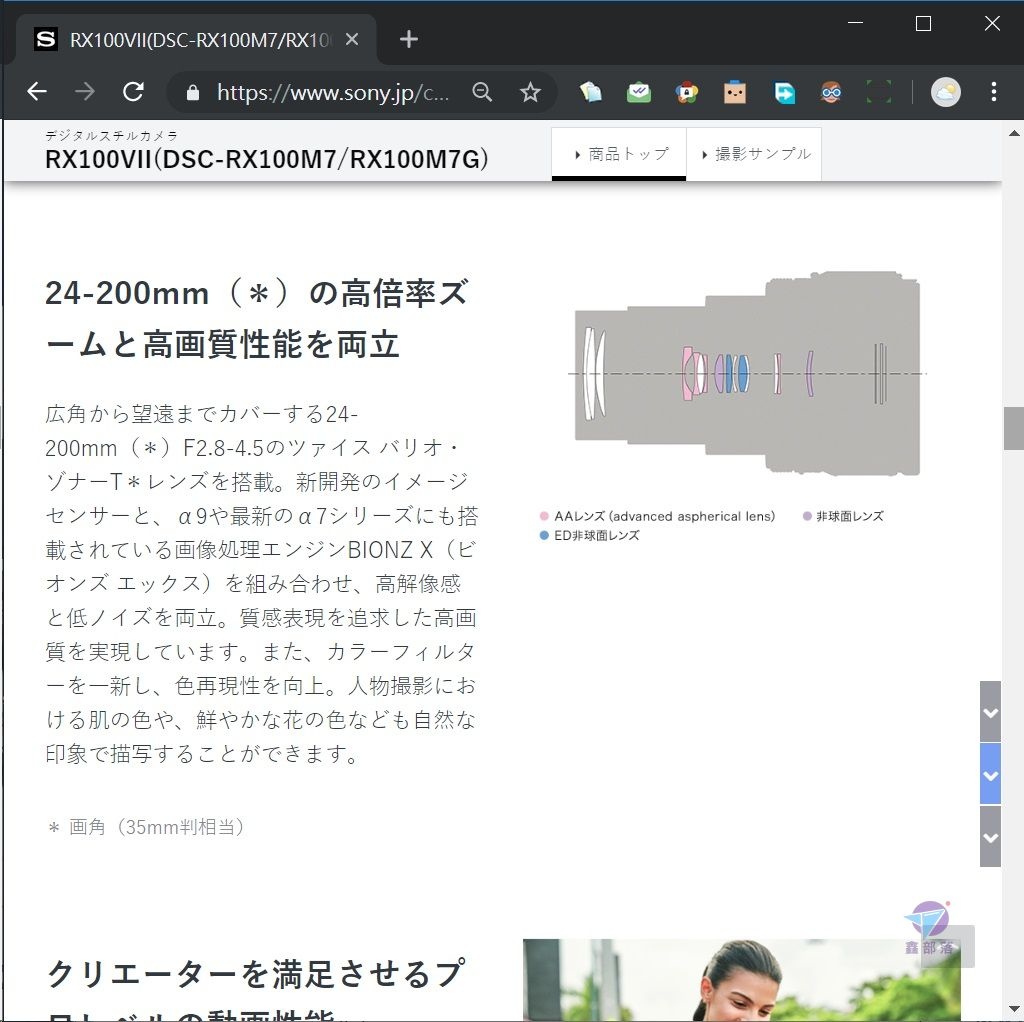Open the Chrome three-dot menu
Screen dimensions: 1024x1022
coord(993,92)
